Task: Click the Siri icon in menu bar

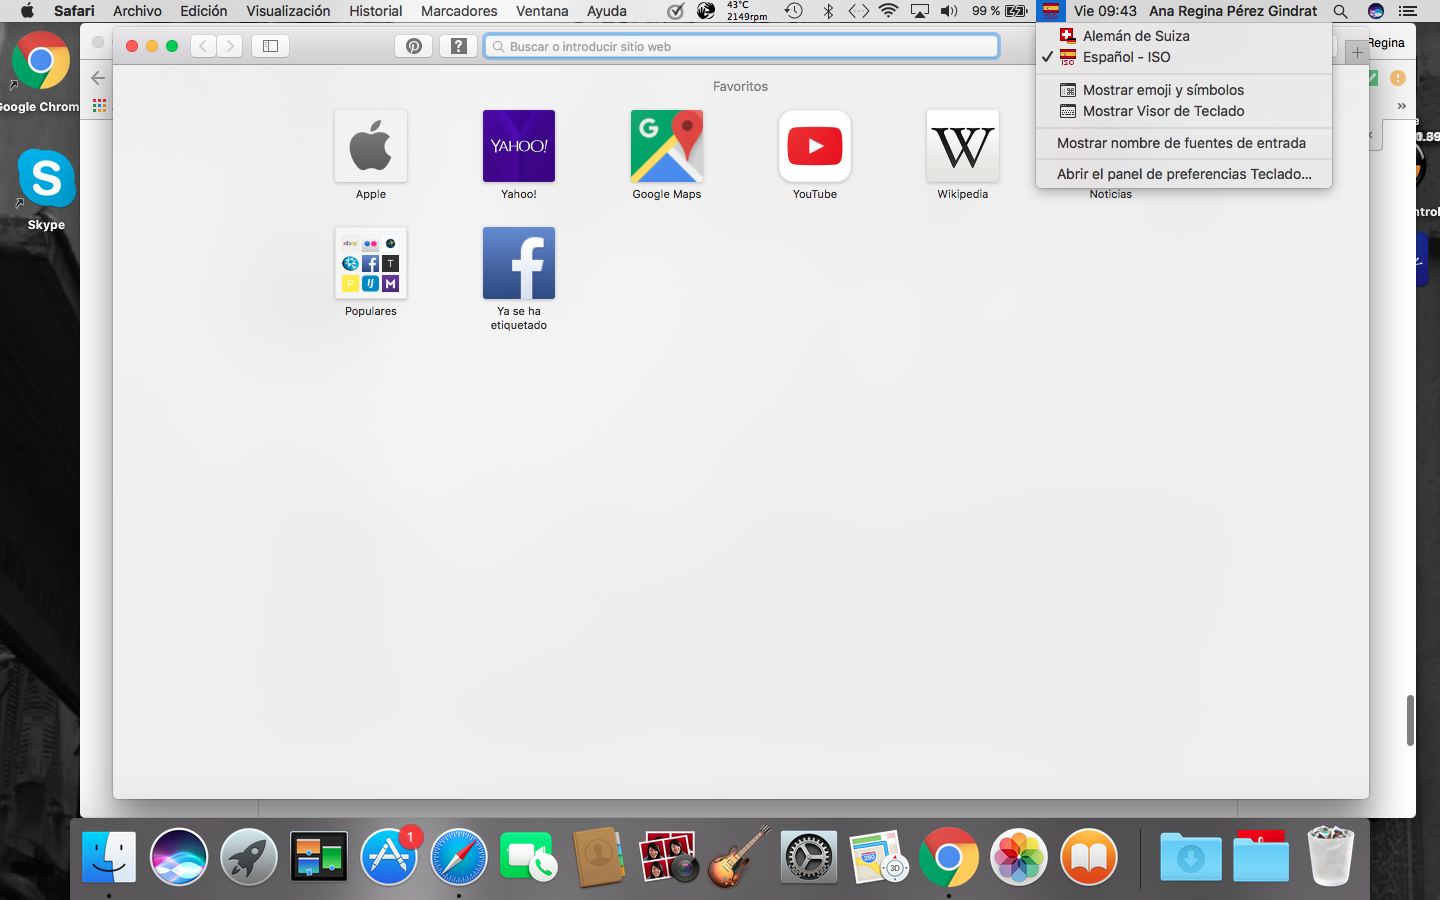Action: (x=1376, y=11)
